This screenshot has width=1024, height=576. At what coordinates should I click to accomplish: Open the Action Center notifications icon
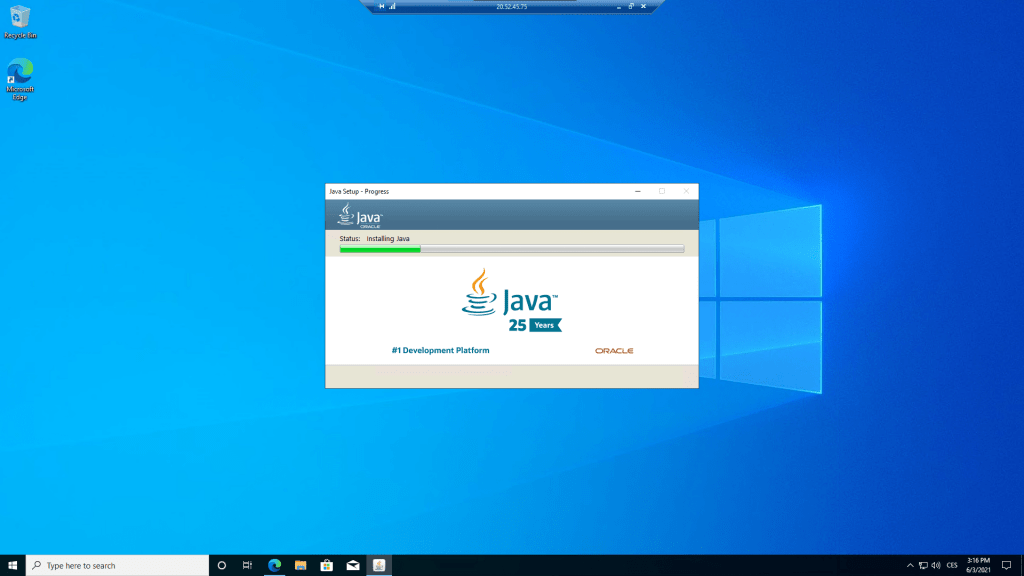point(1006,565)
